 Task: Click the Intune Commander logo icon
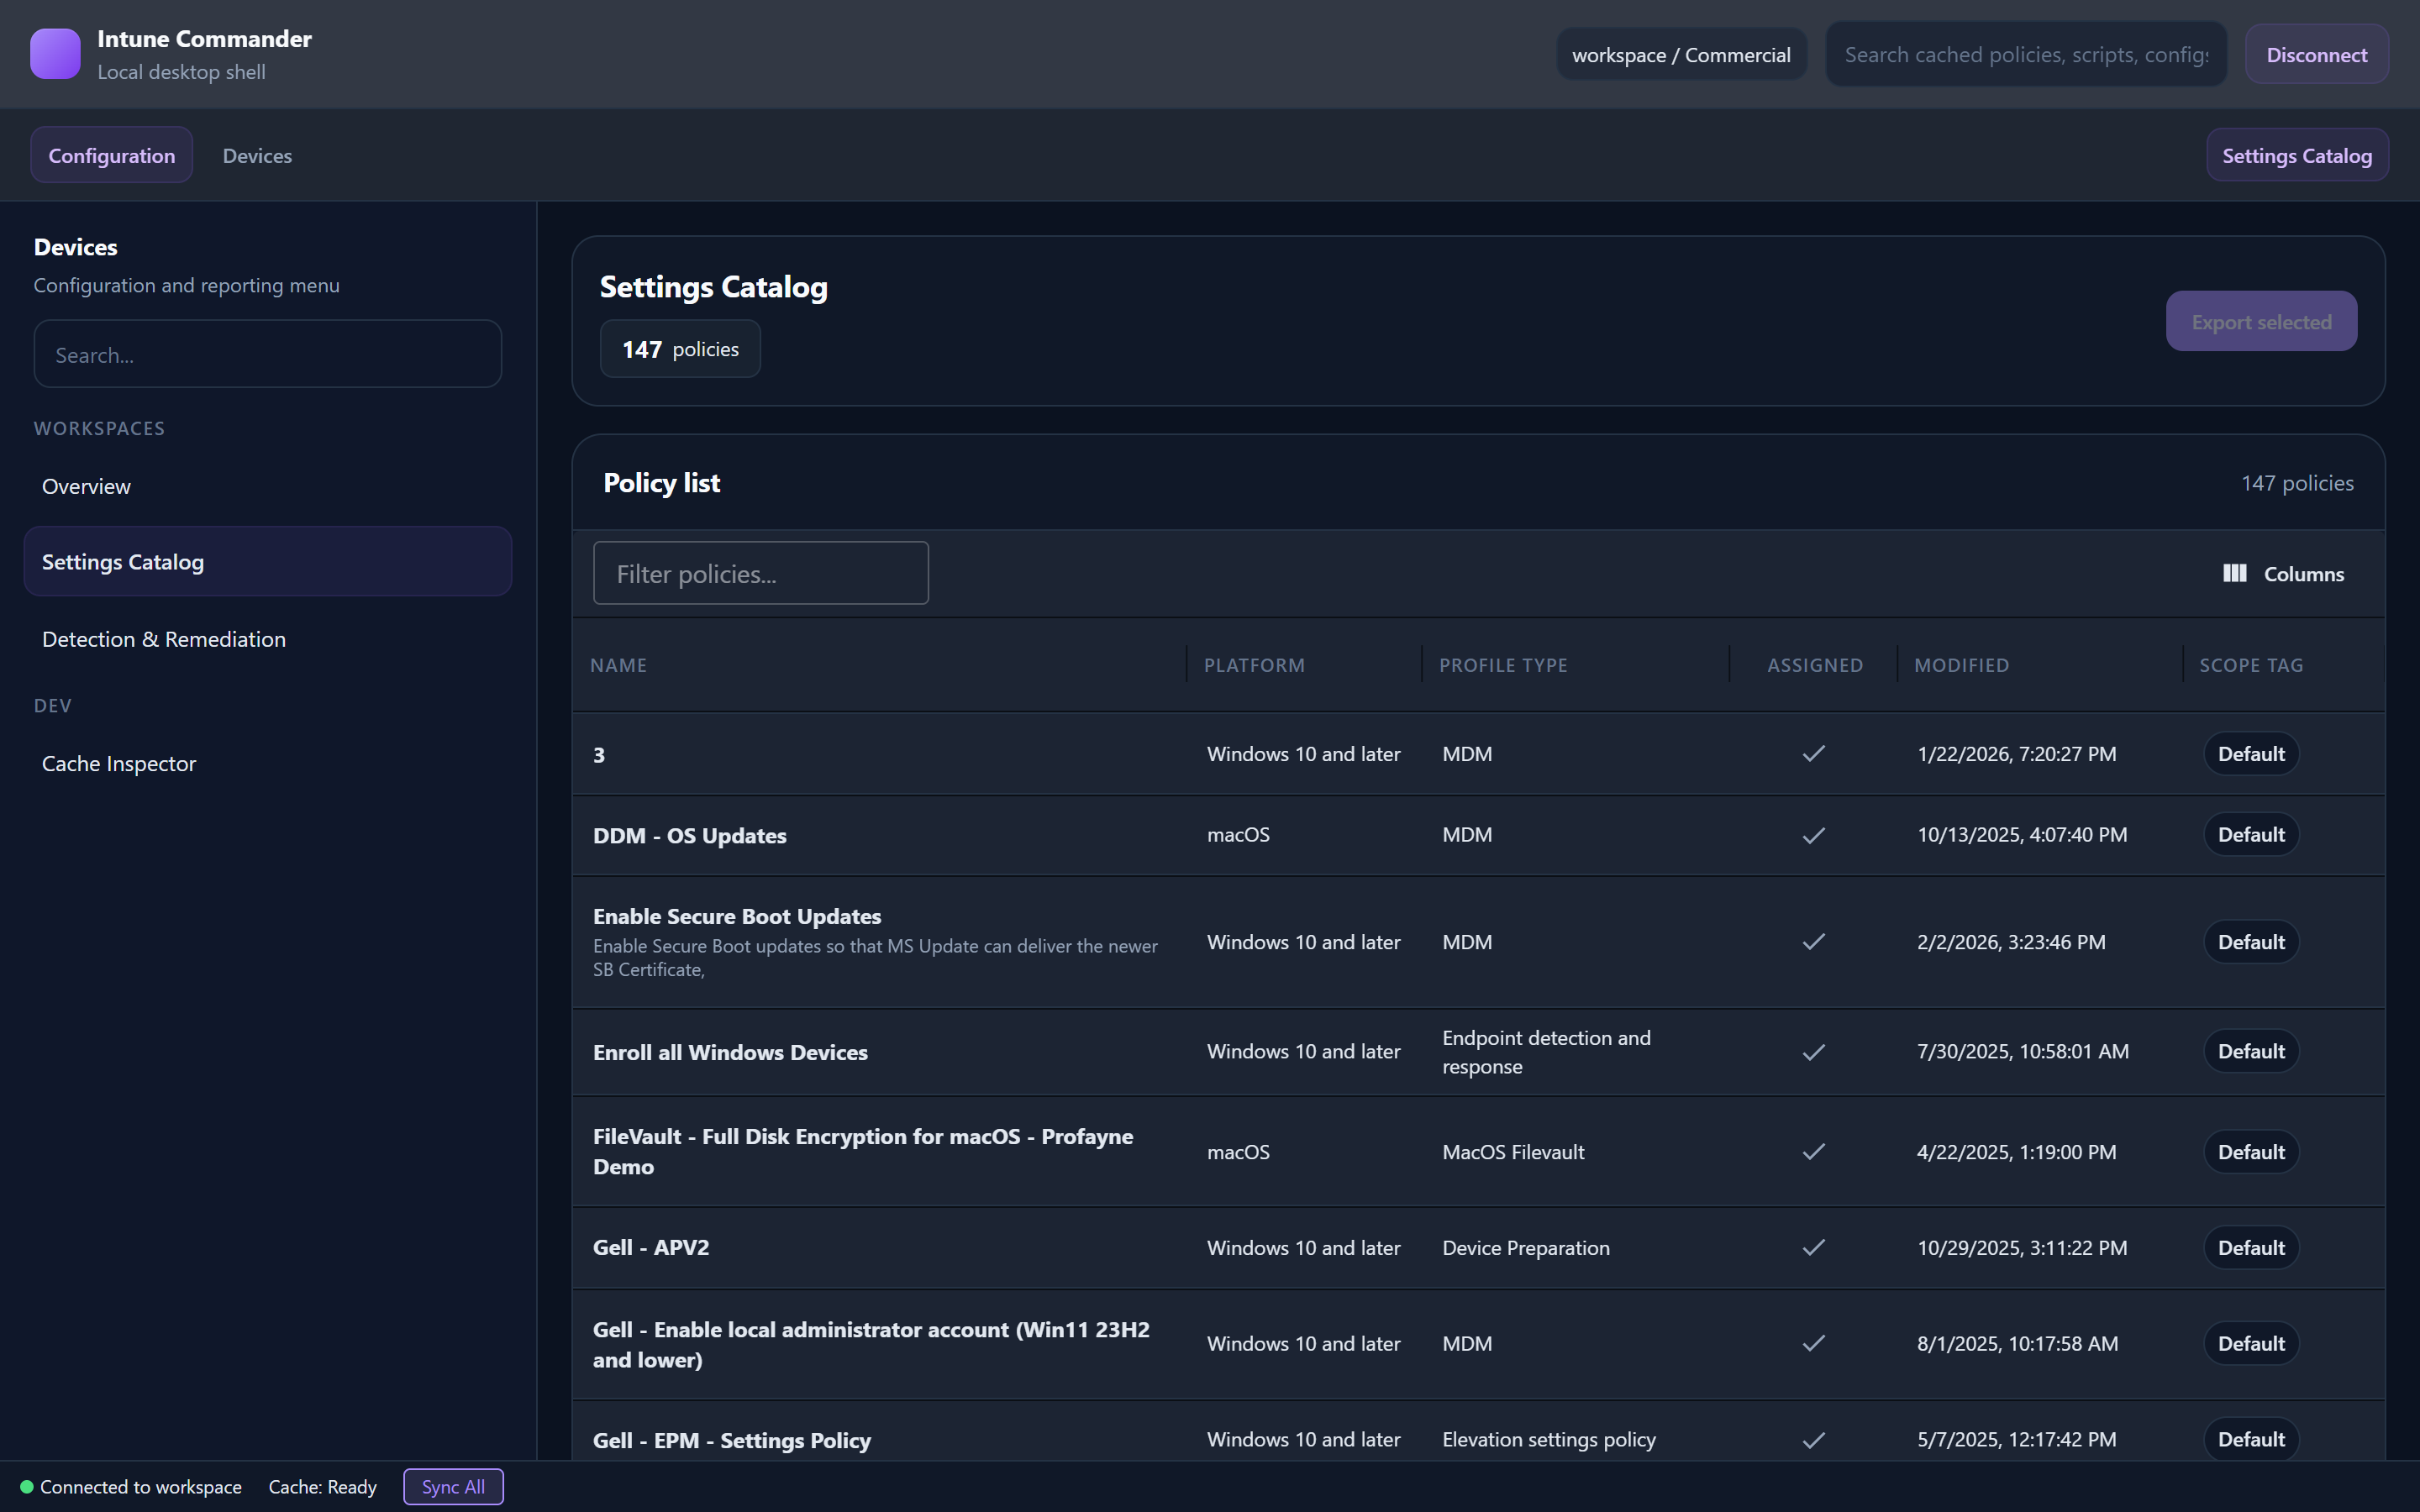pyautogui.click(x=55, y=53)
